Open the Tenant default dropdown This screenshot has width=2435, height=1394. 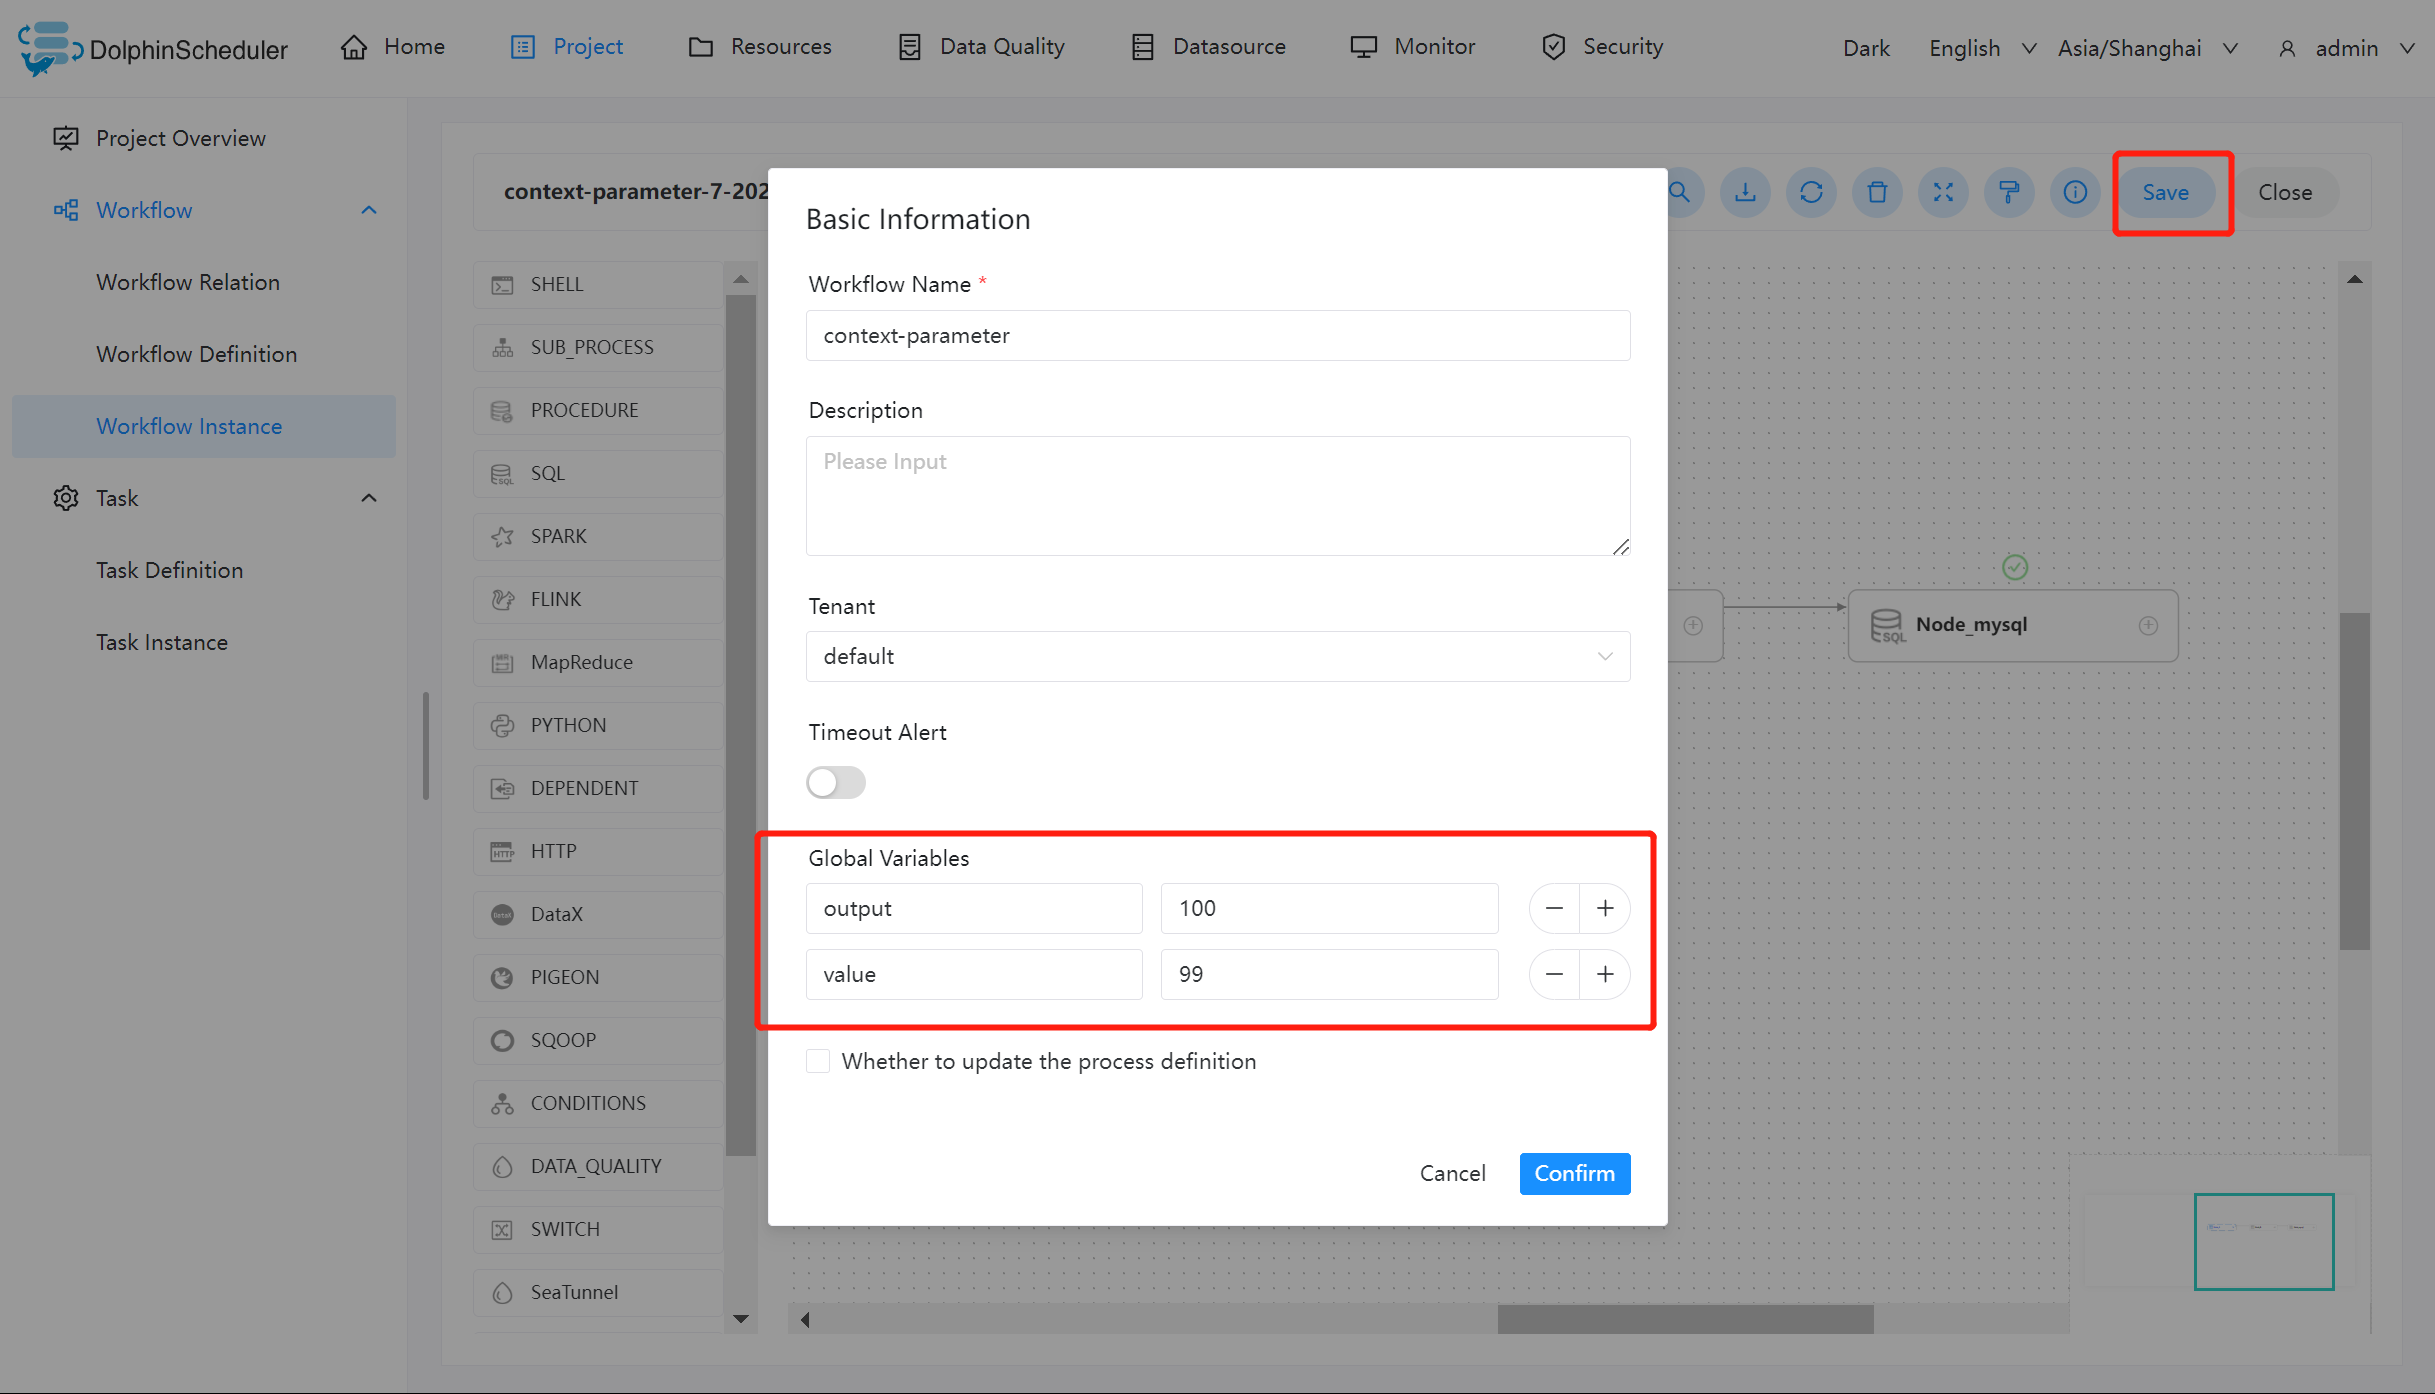1217,657
